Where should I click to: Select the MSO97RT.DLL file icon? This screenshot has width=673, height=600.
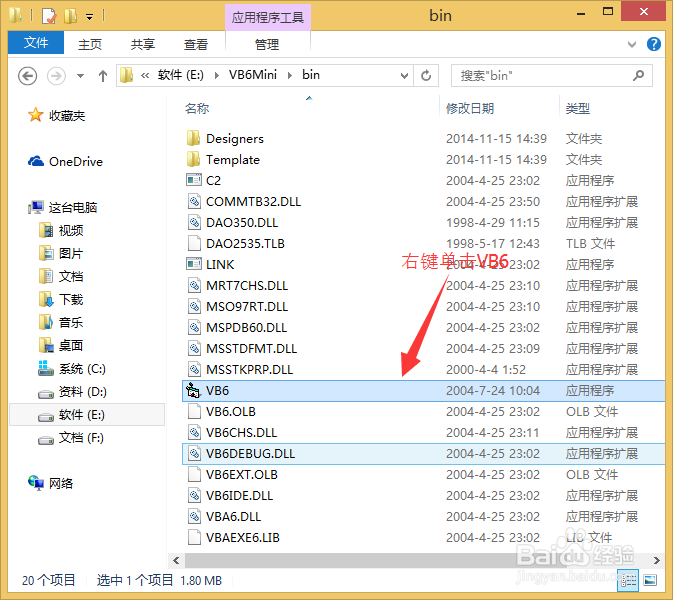click(x=194, y=306)
